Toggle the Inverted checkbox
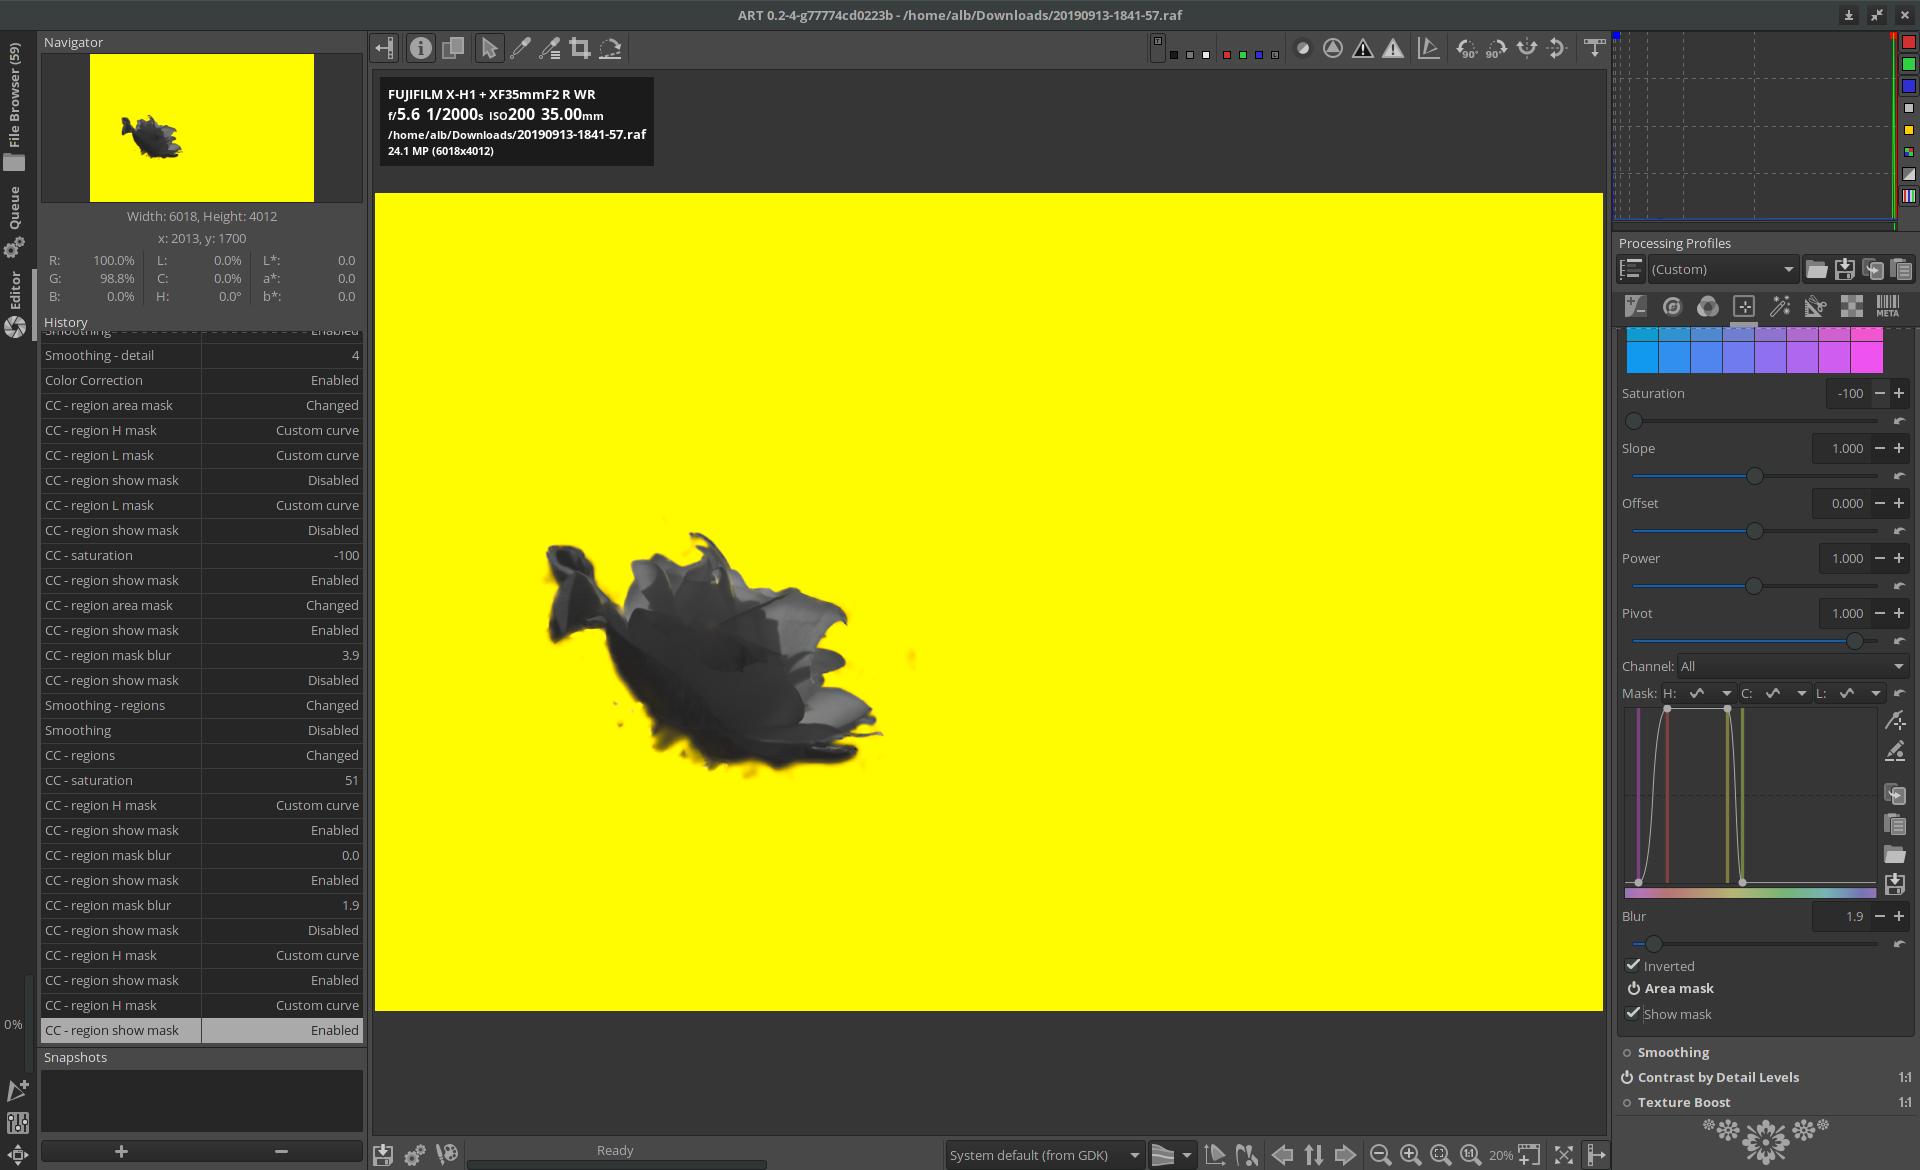The height and width of the screenshot is (1170, 1920). 1634,965
